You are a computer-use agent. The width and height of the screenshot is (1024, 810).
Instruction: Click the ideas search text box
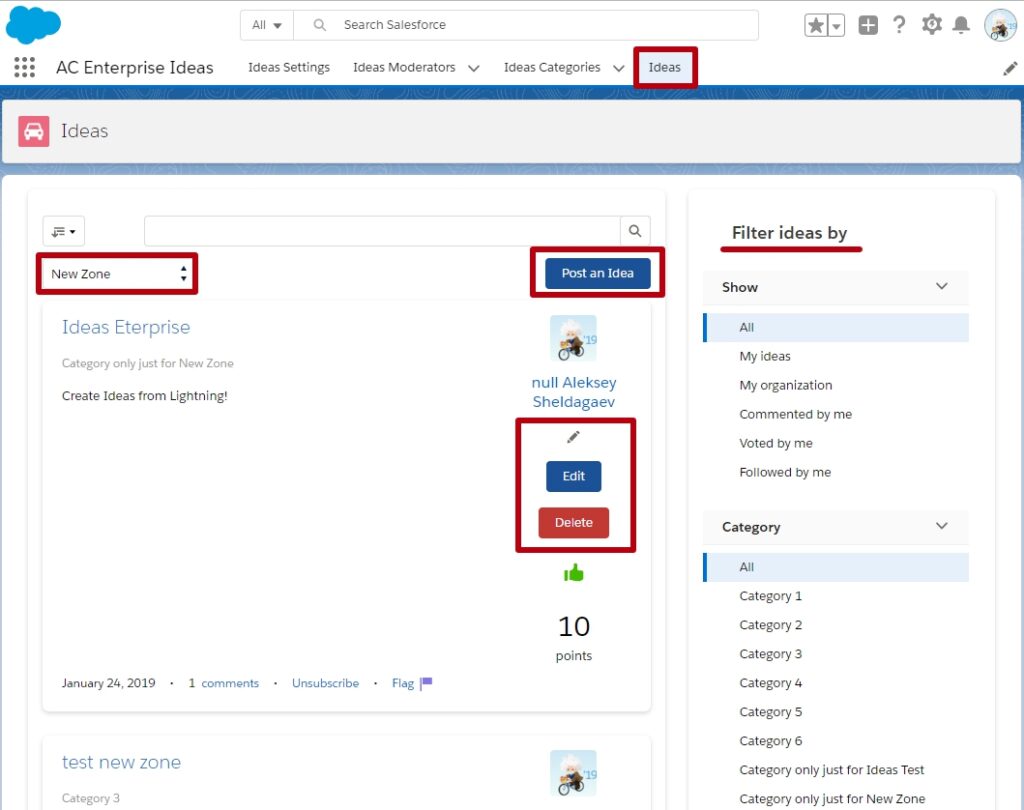coord(382,231)
